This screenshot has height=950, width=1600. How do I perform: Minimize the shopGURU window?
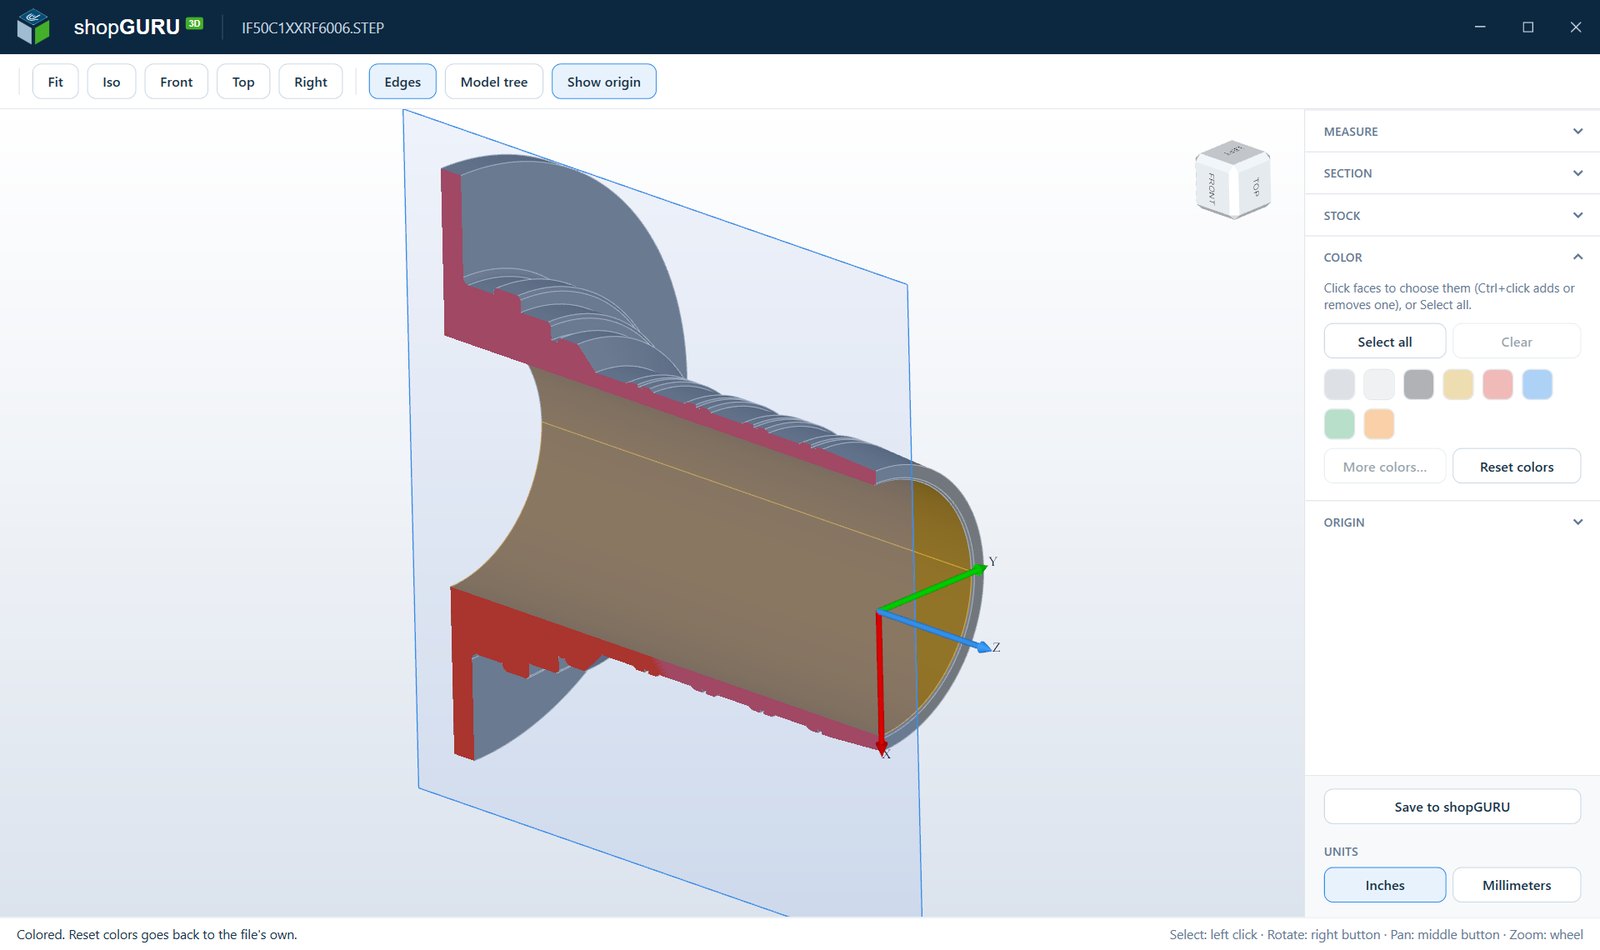tap(1480, 27)
